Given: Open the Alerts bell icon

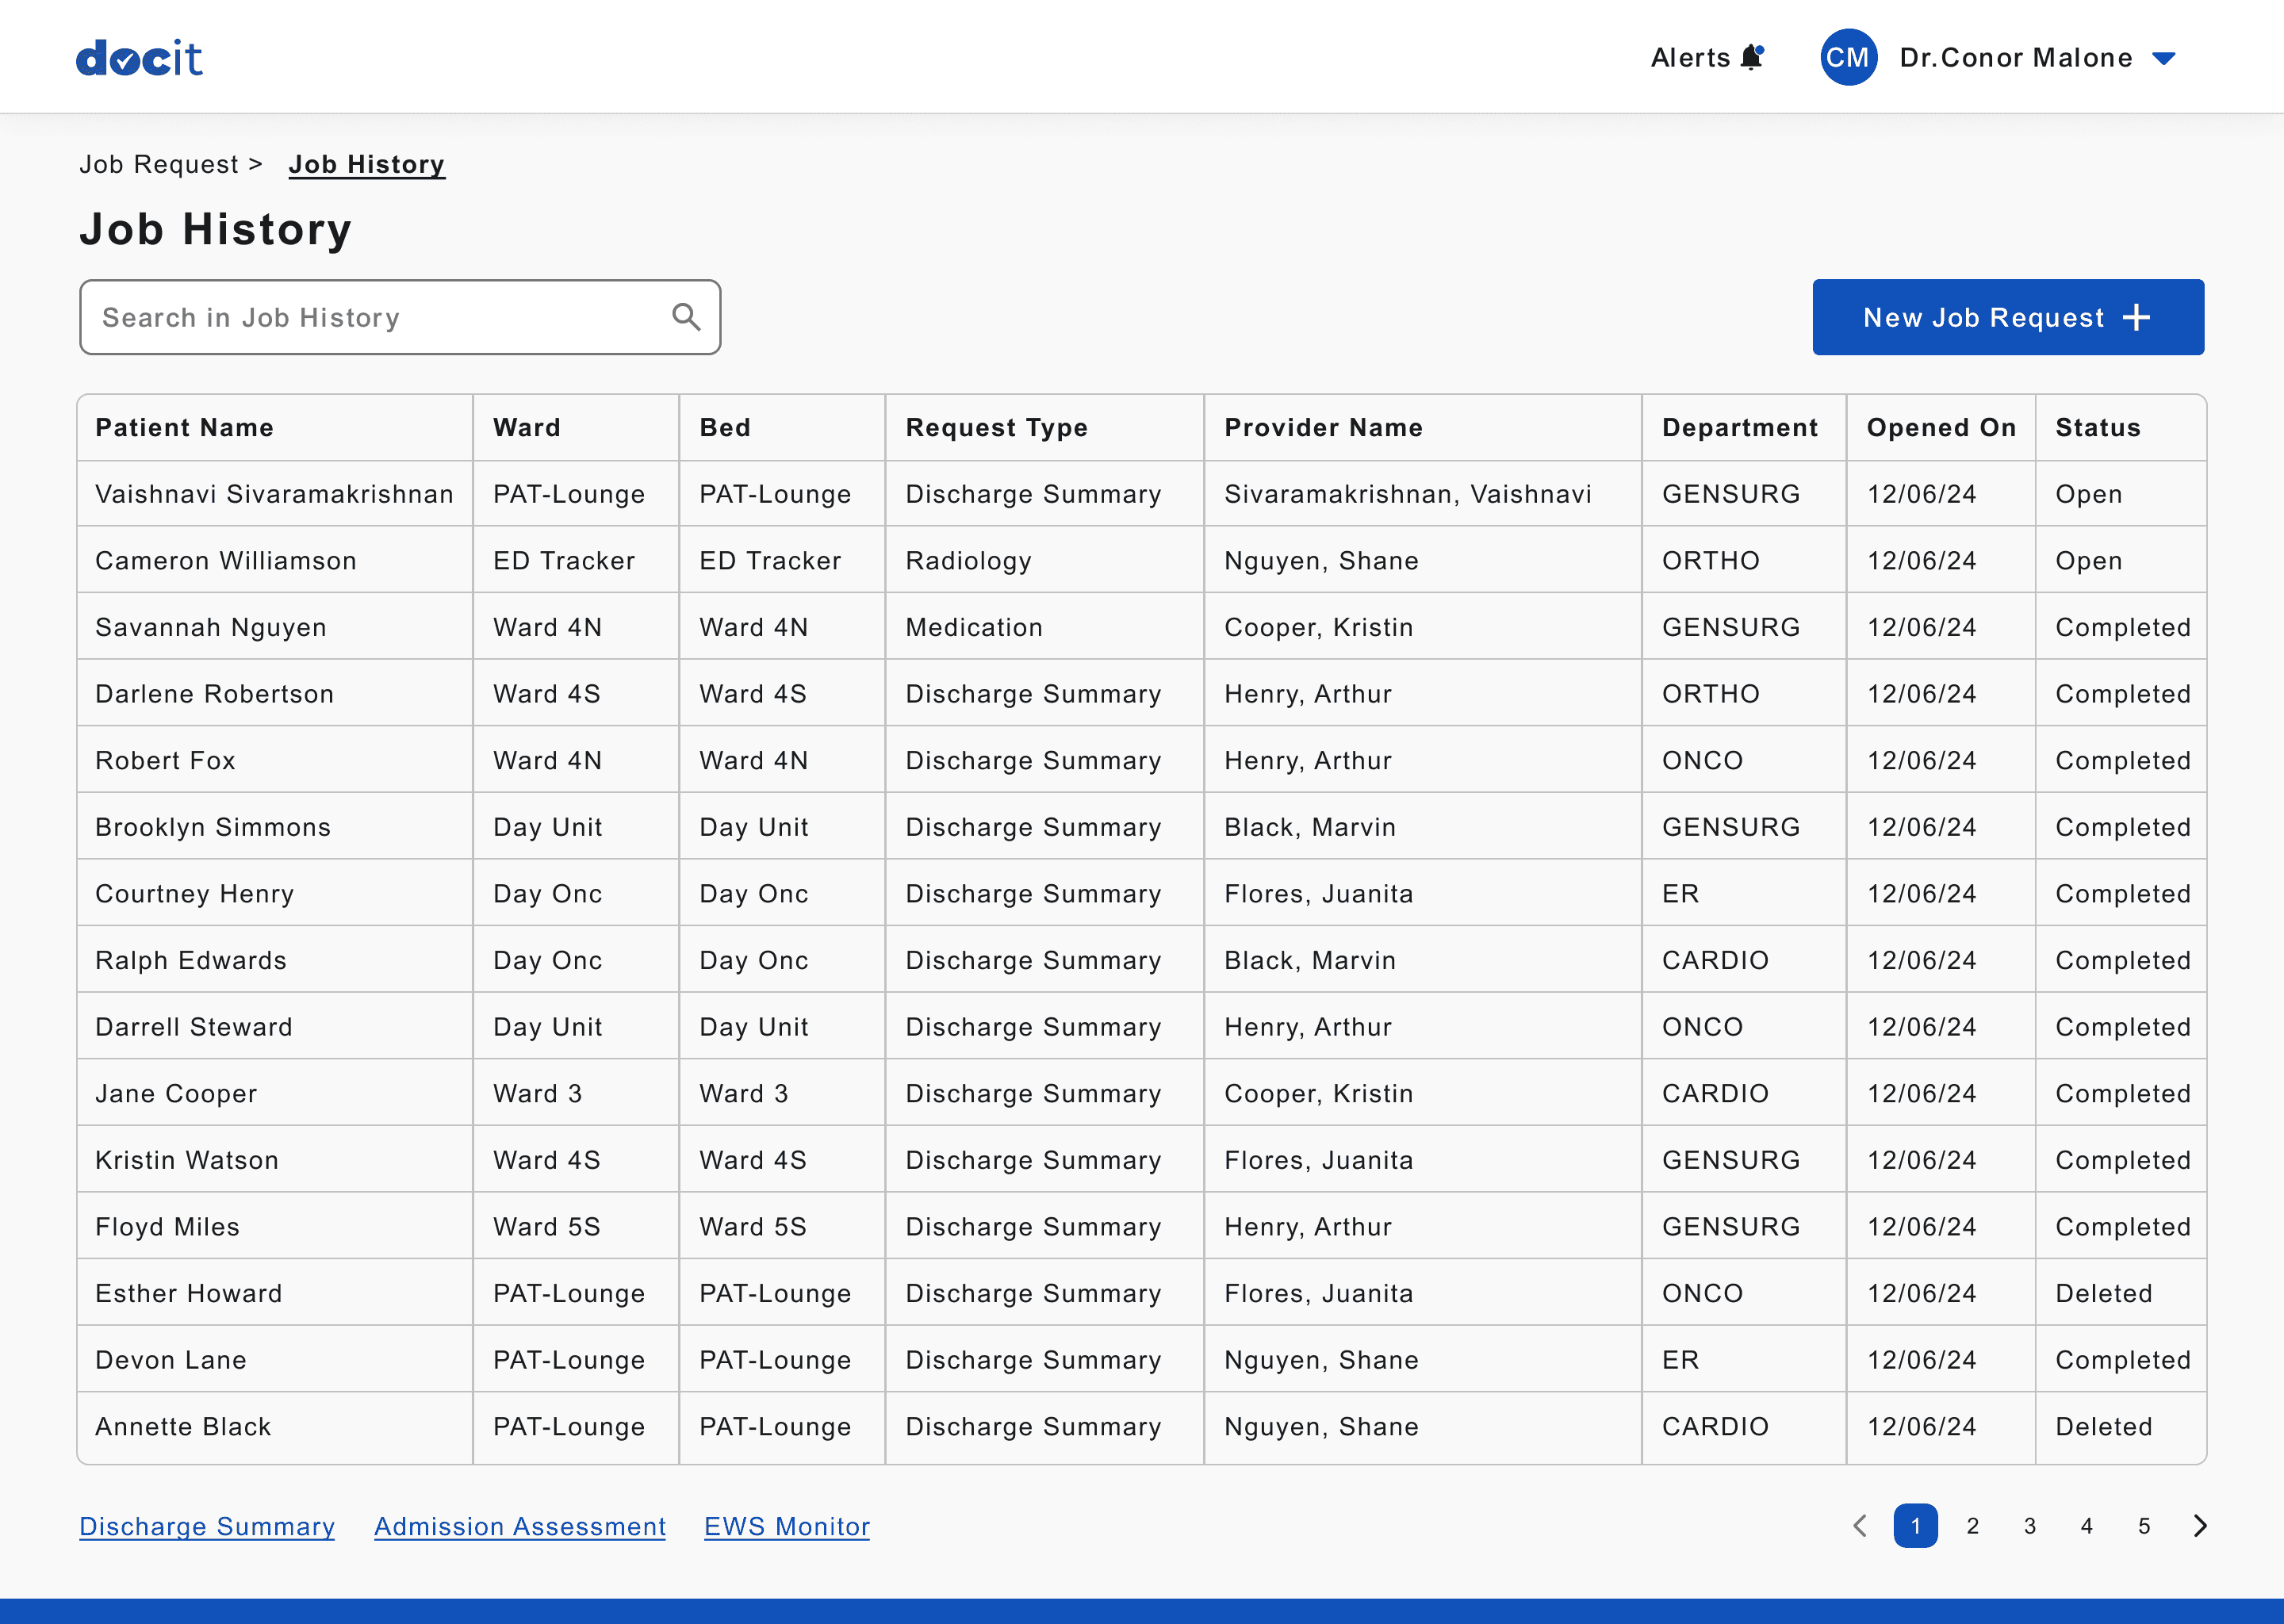Looking at the screenshot, I should 1751,57.
